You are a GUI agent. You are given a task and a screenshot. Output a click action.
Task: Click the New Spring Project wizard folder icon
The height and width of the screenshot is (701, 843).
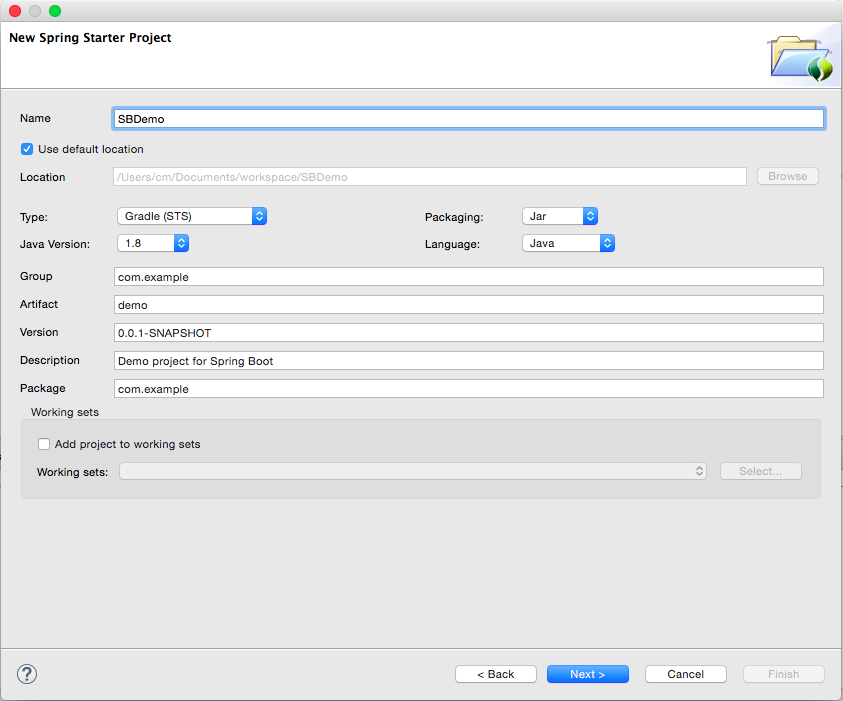coord(800,56)
